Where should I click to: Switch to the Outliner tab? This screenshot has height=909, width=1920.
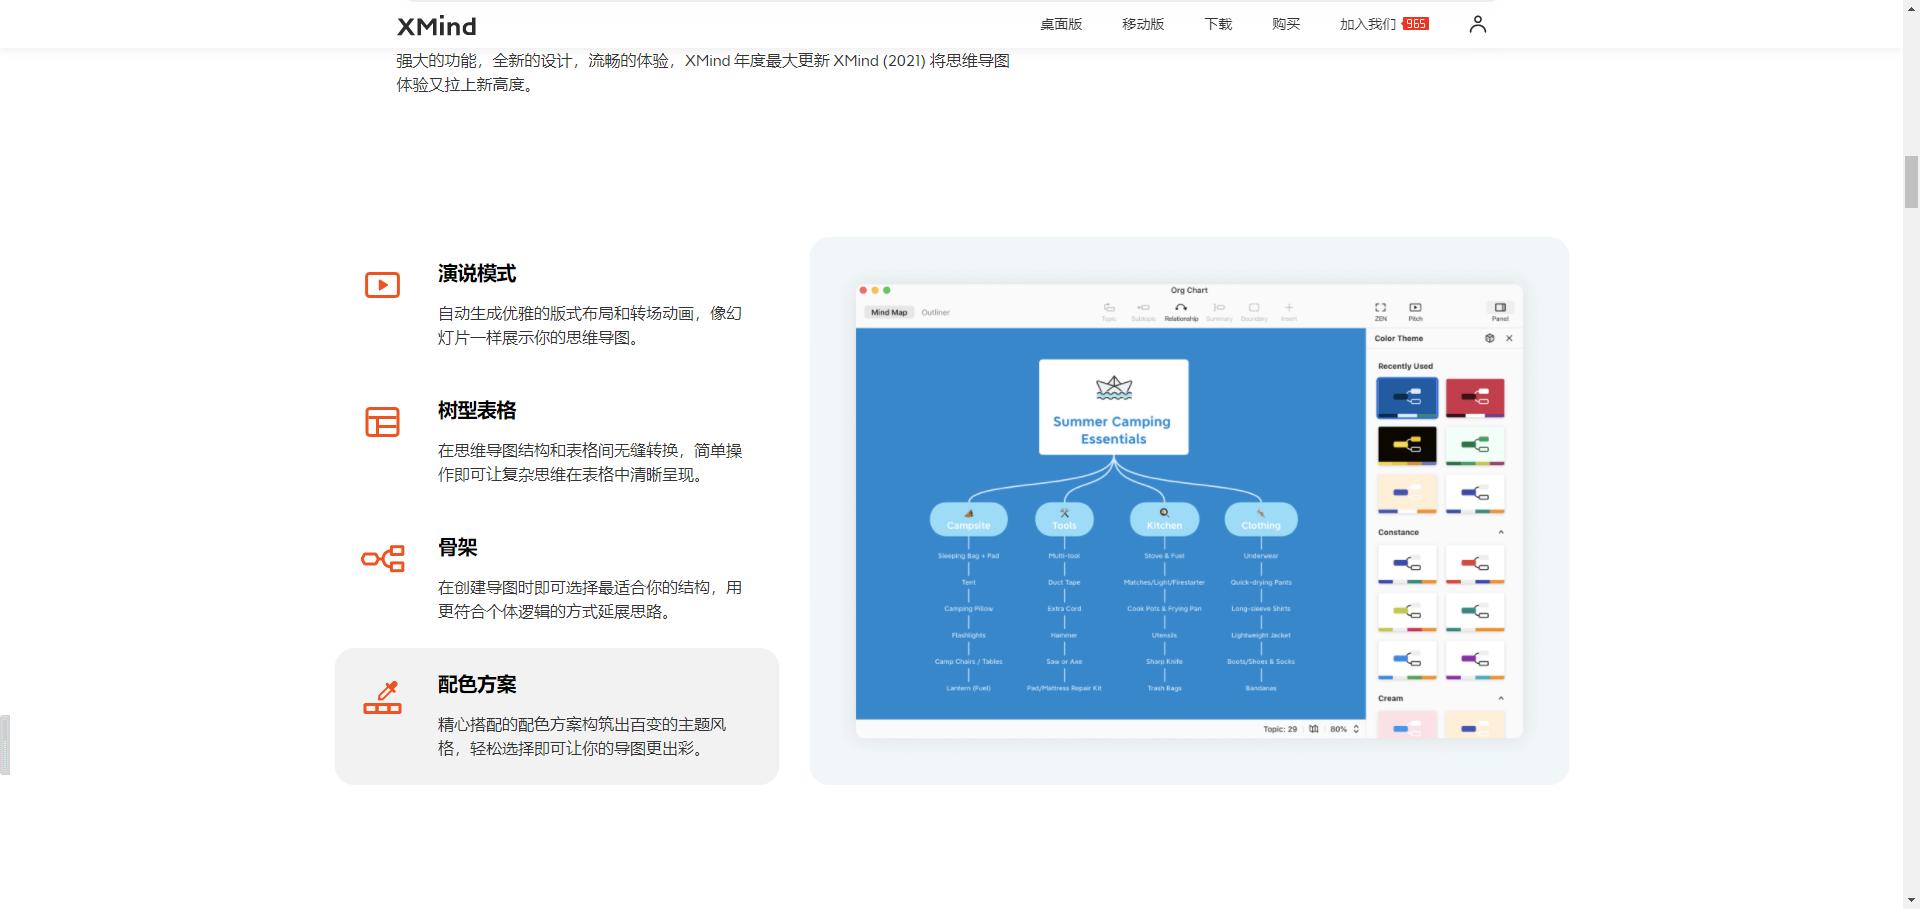[935, 312]
